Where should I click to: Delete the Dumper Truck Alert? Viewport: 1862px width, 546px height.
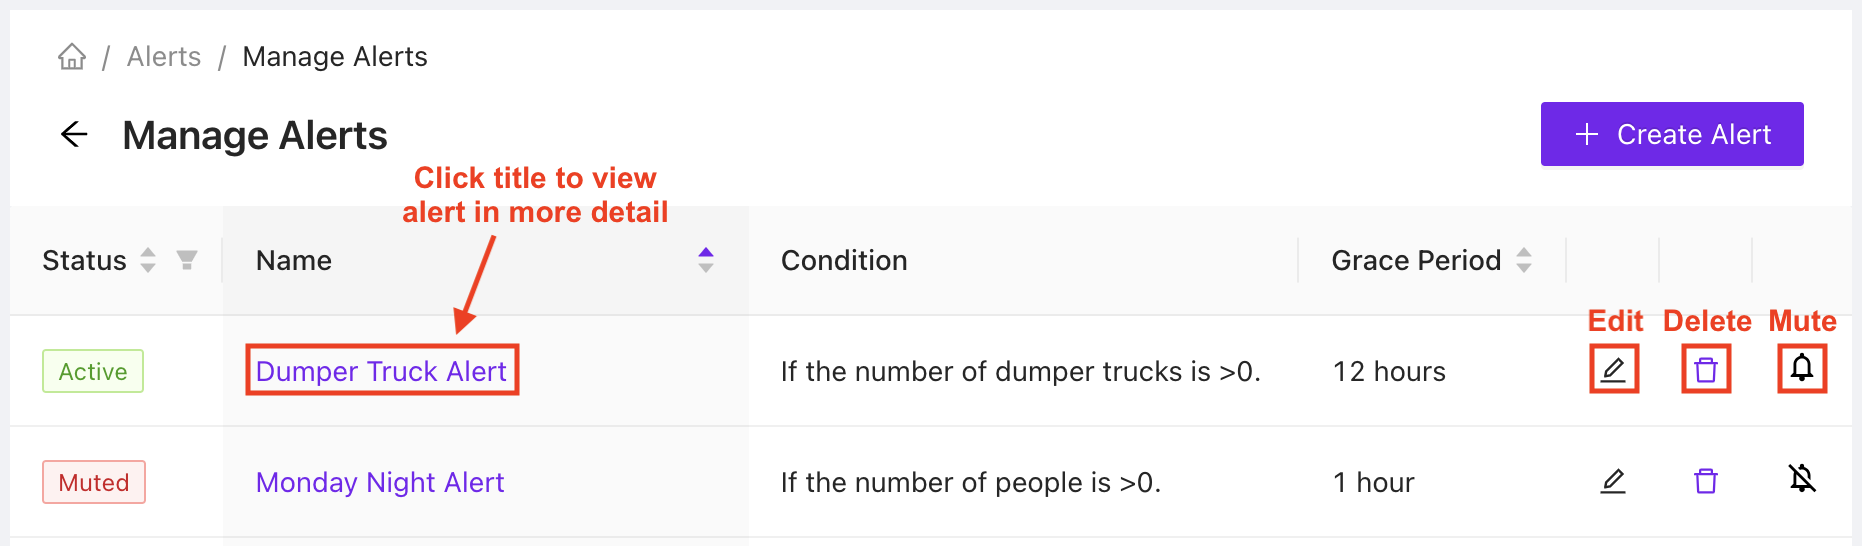click(x=1706, y=370)
